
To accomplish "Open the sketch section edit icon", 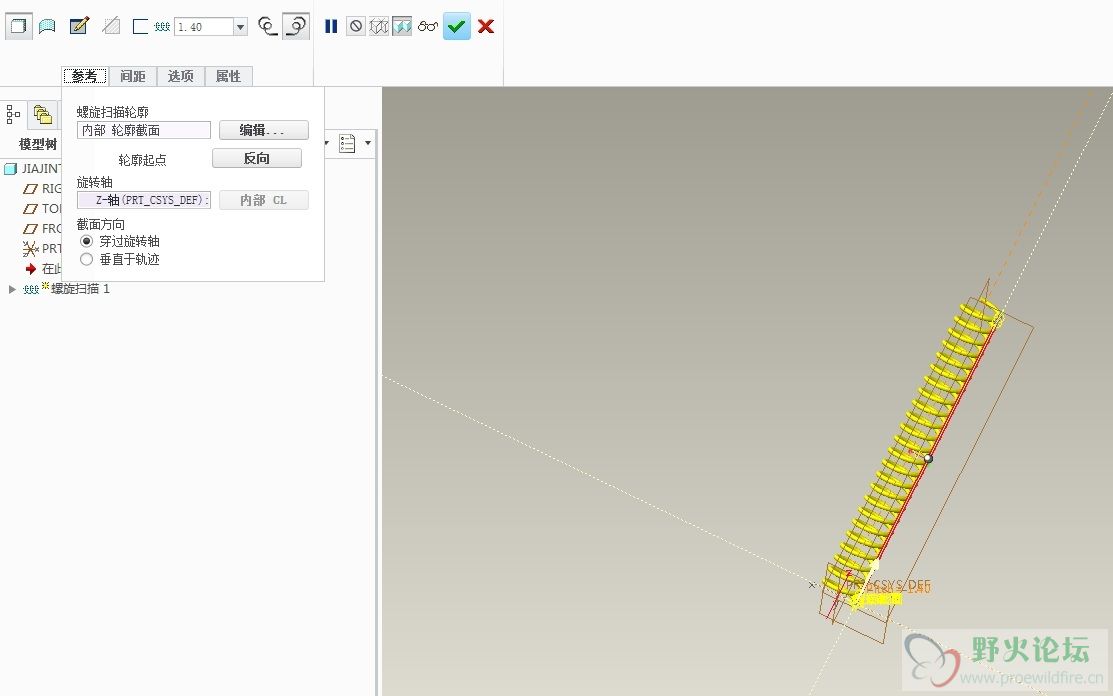I will [79, 26].
